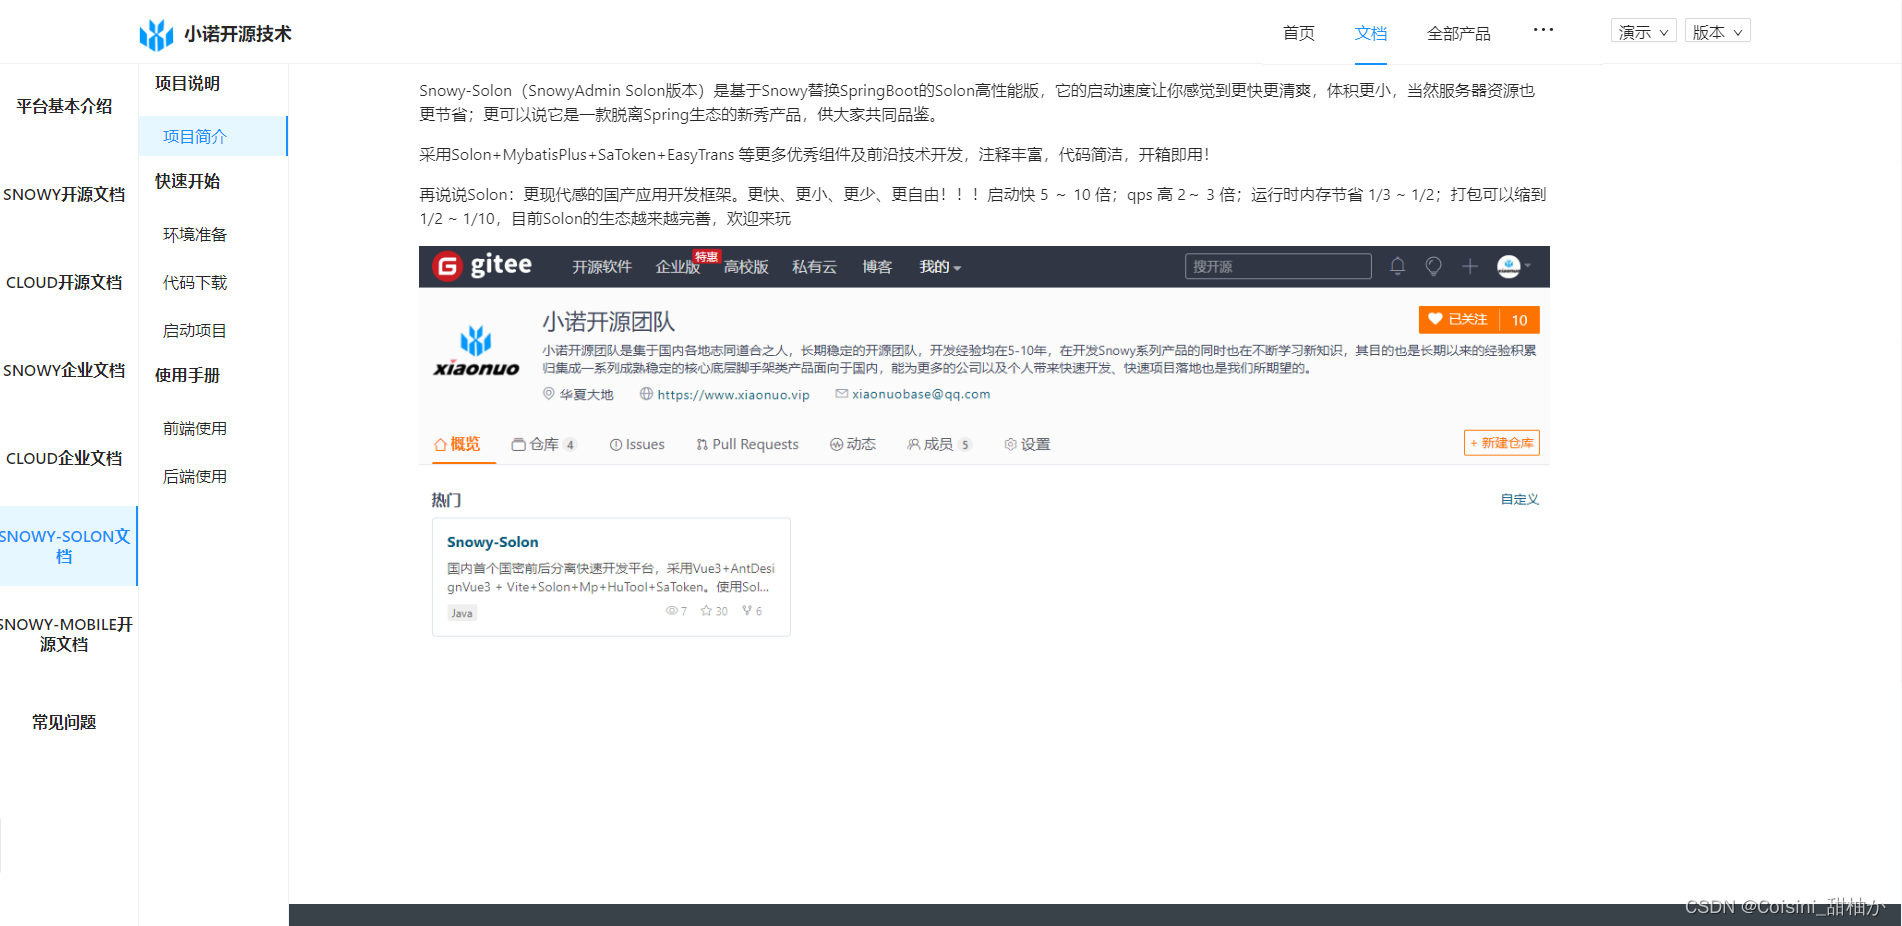This screenshot has height=926, width=1902.
Task: Click the 热门 heading
Action: pyautogui.click(x=446, y=500)
